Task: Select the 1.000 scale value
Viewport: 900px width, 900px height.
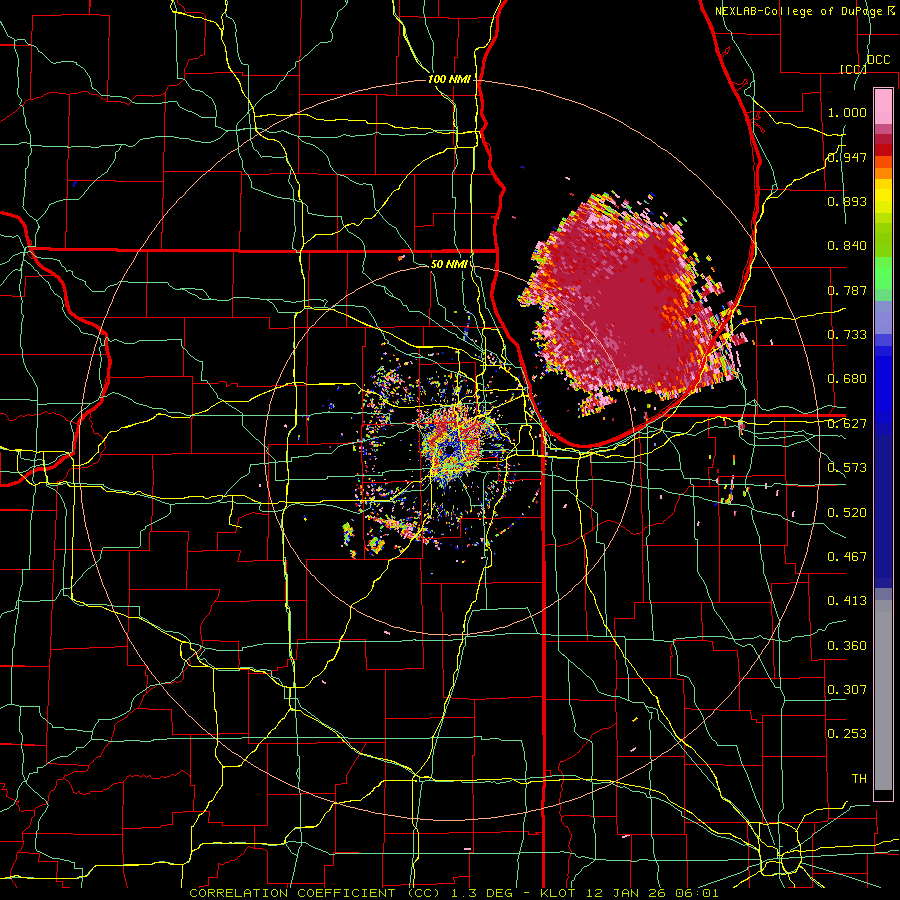Action: click(847, 112)
